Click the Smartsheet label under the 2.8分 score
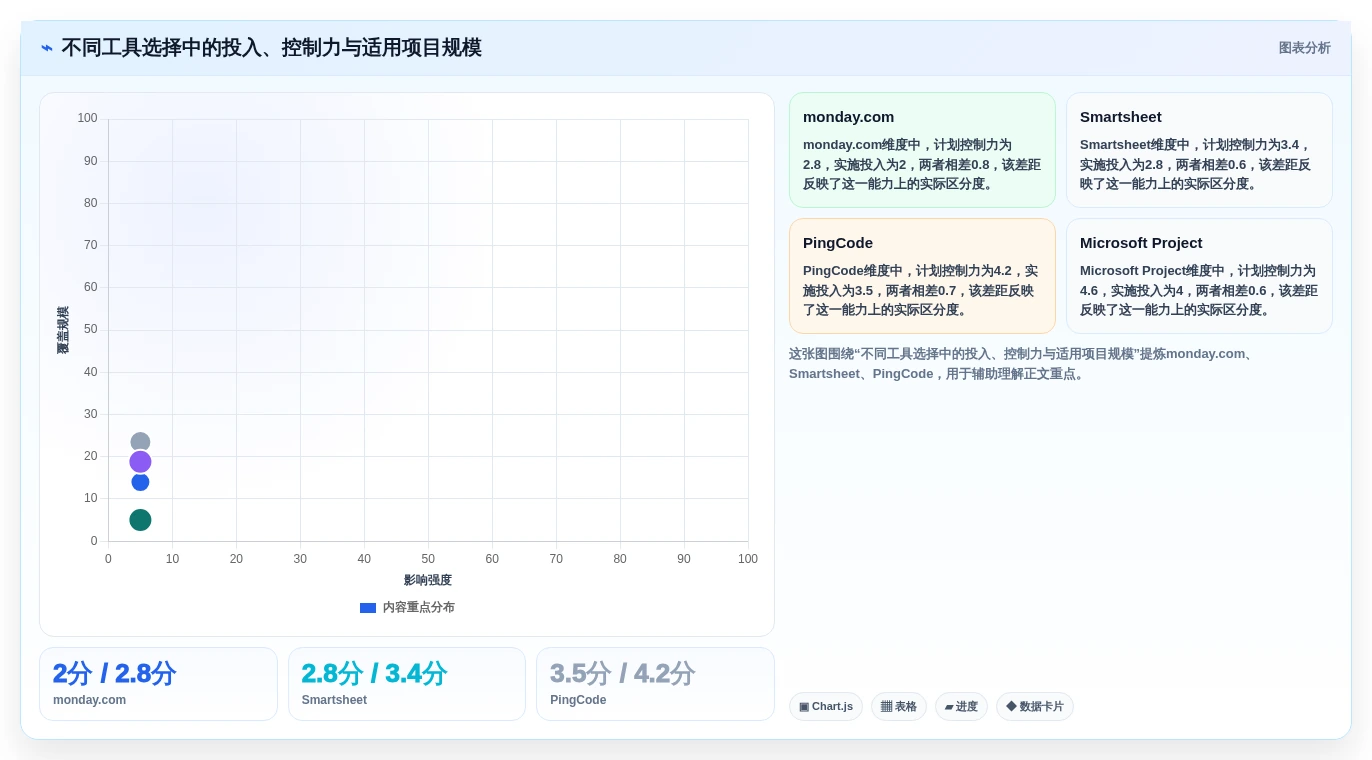The image size is (1372, 760). tap(334, 700)
